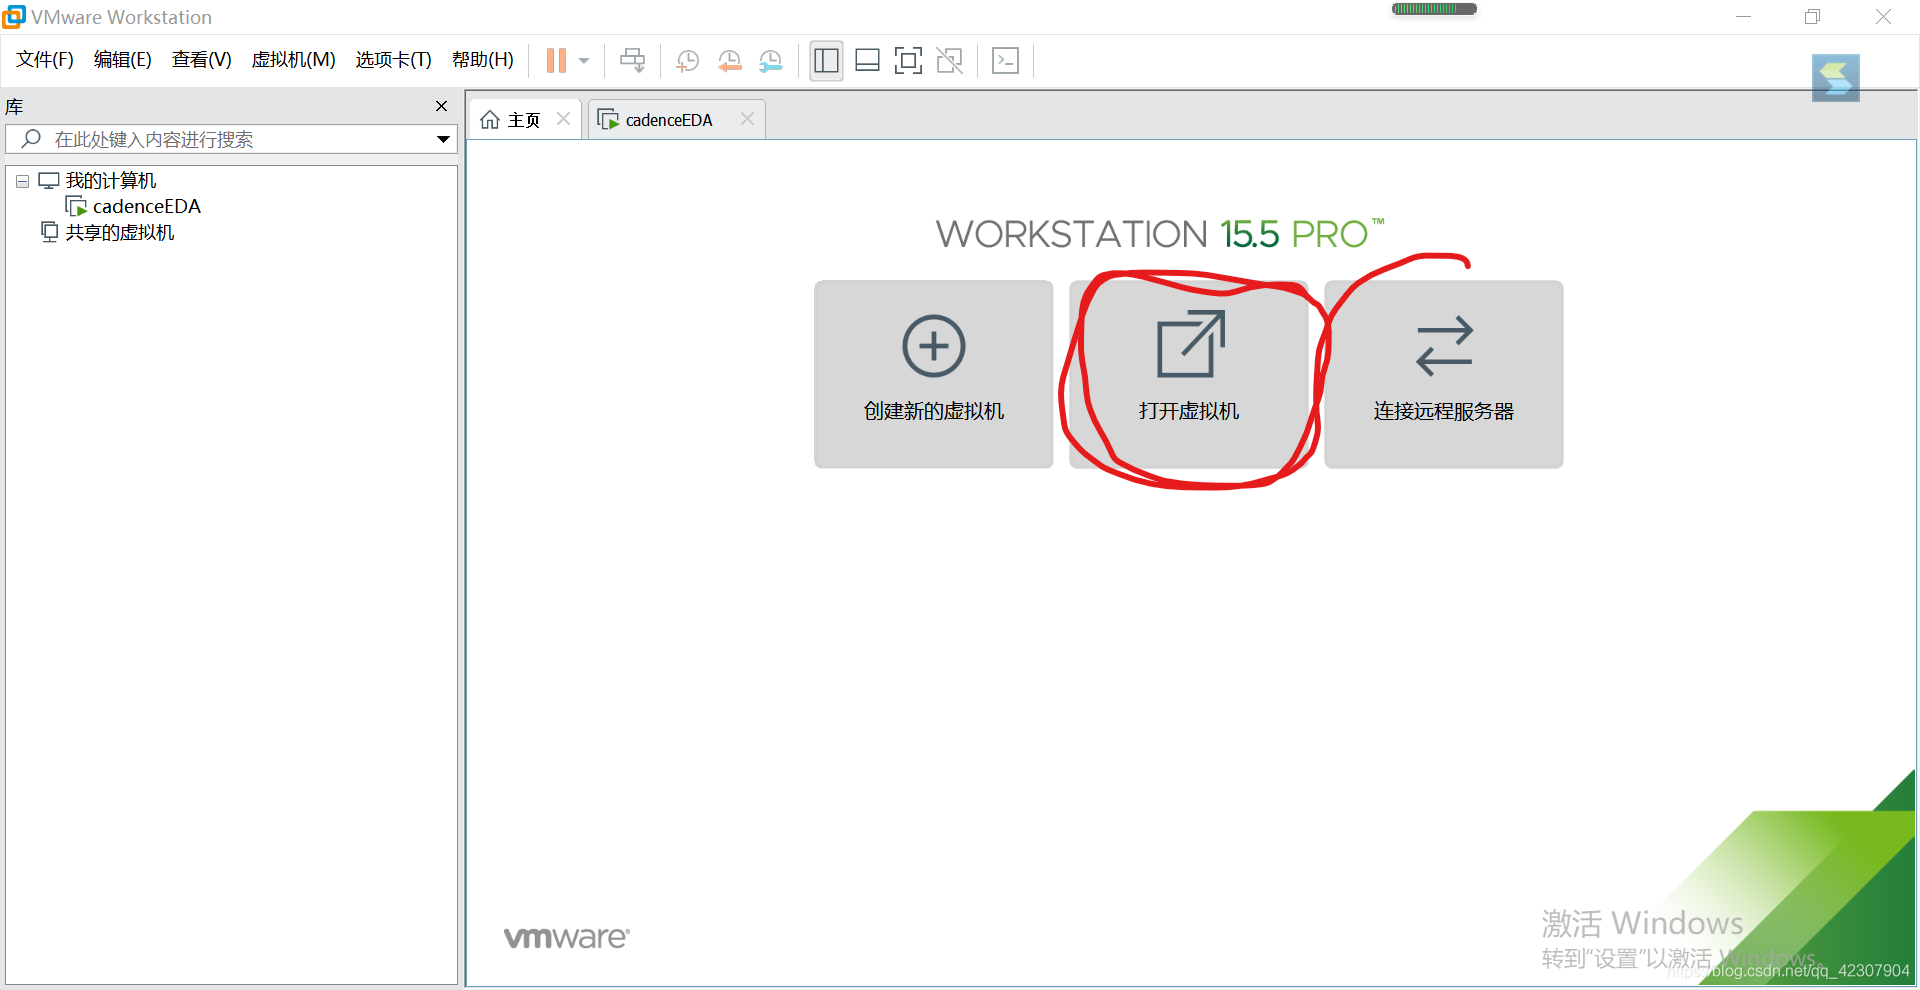Collapse the 我的计算机 tree node
The height and width of the screenshot is (990, 1920).
coord(21,181)
